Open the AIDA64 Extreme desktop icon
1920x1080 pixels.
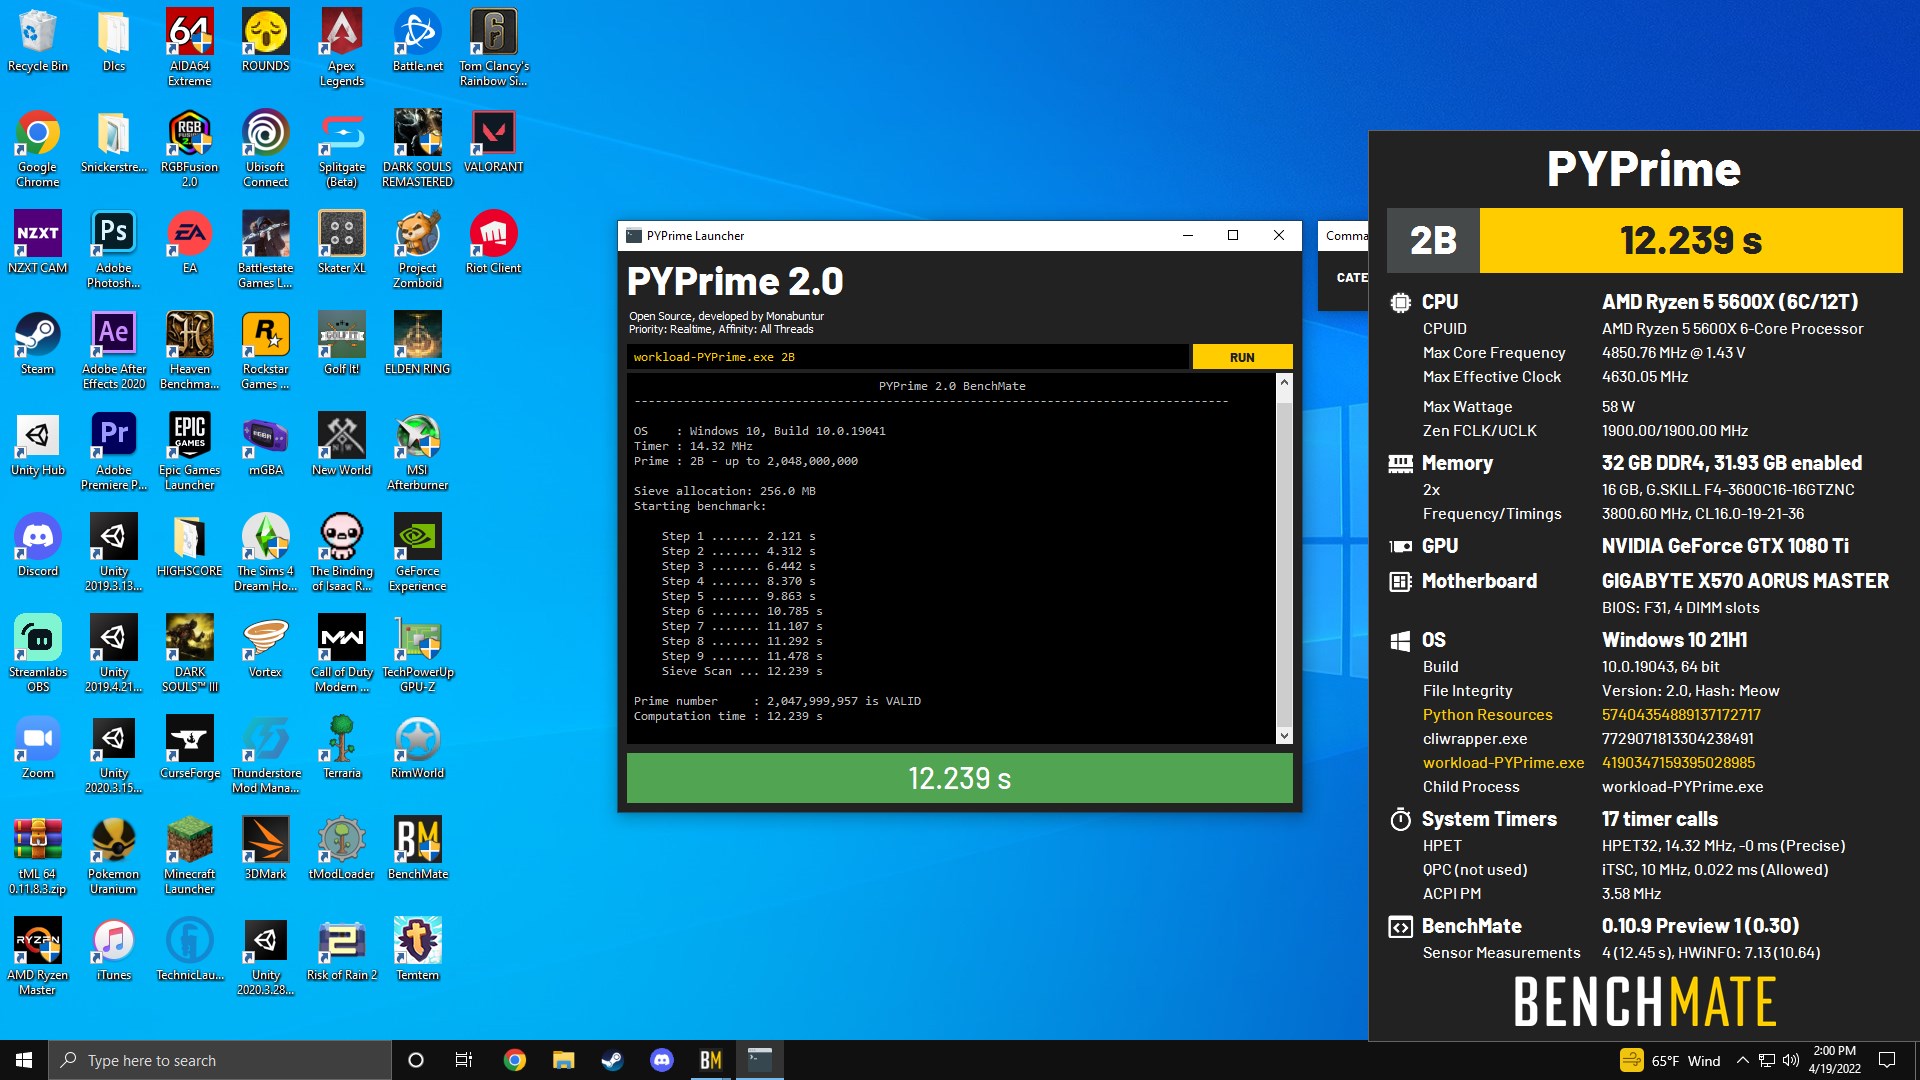(x=190, y=47)
